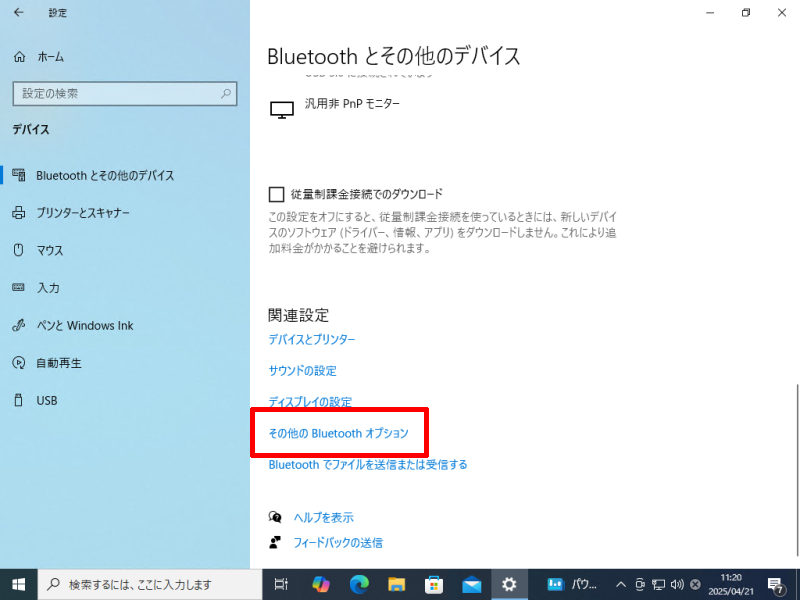Viewport: 800px width, 600px height.
Task: Open その他の Bluetooth オプション link
Action: click(338, 433)
